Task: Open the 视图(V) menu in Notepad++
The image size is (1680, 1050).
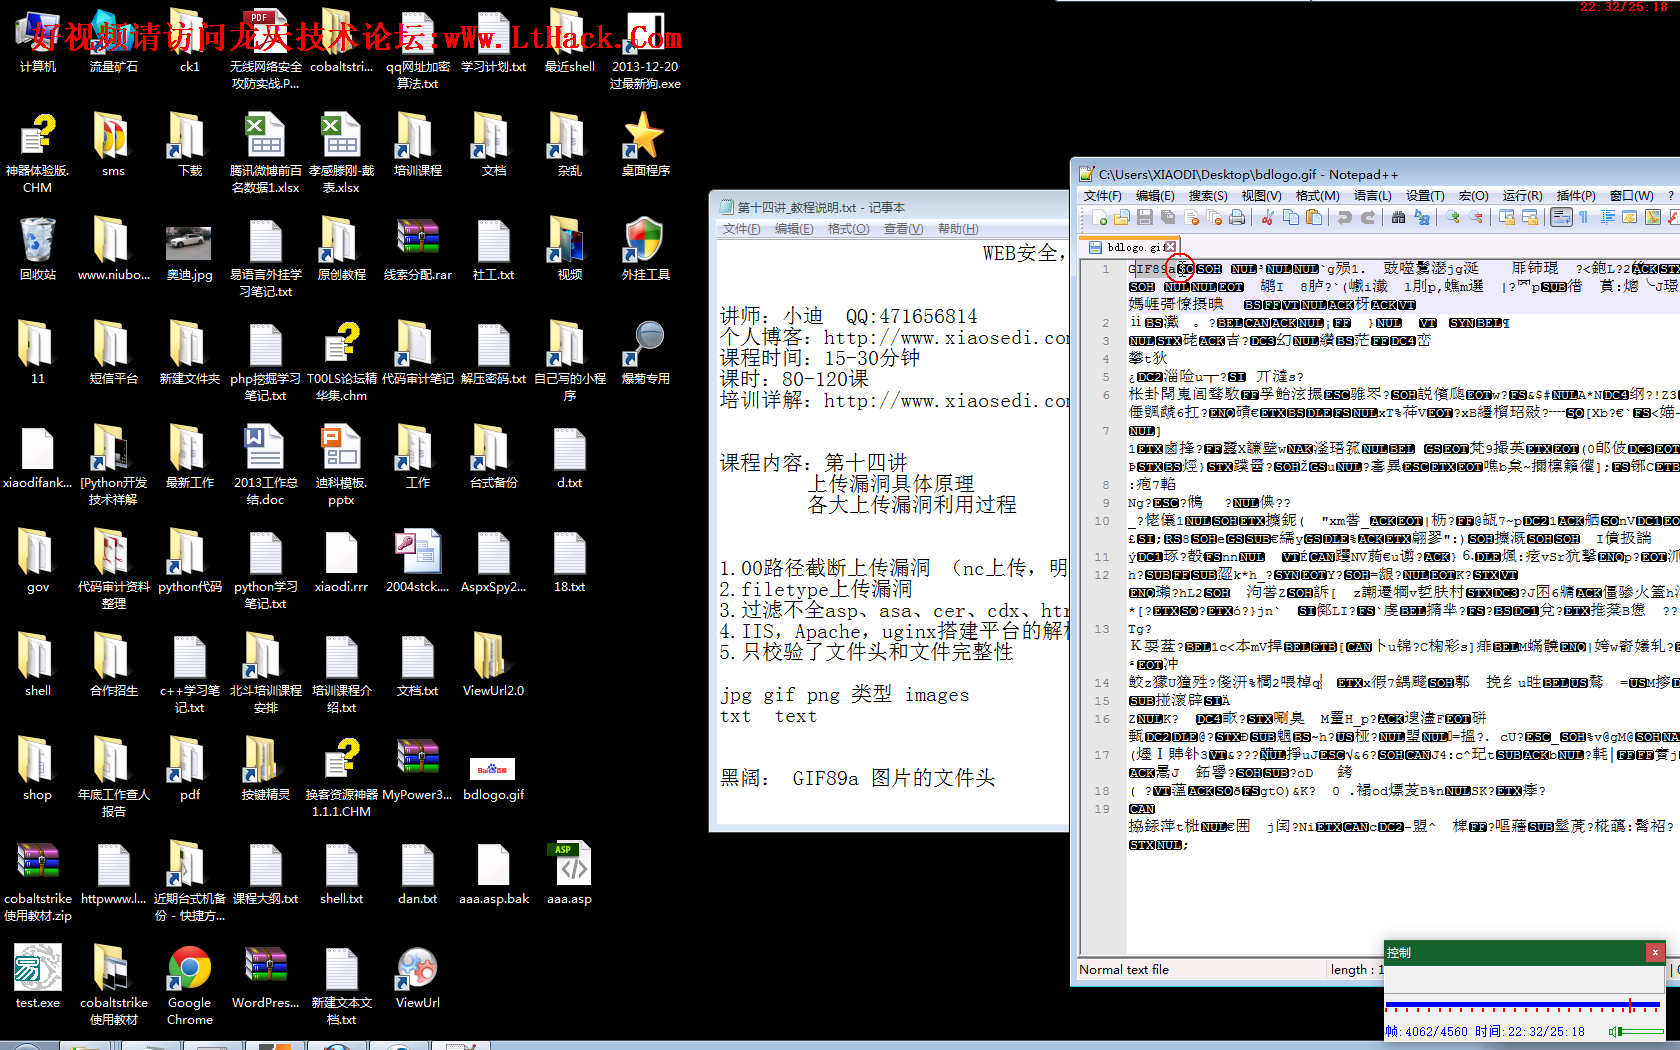Action: pyautogui.click(x=1261, y=196)
